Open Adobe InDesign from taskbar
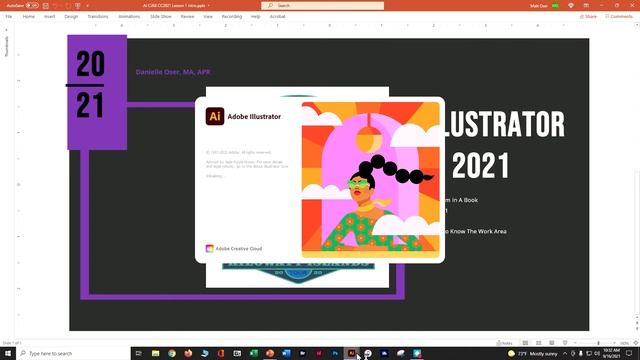The image size is (640, 360). click(x=319, y=353)
